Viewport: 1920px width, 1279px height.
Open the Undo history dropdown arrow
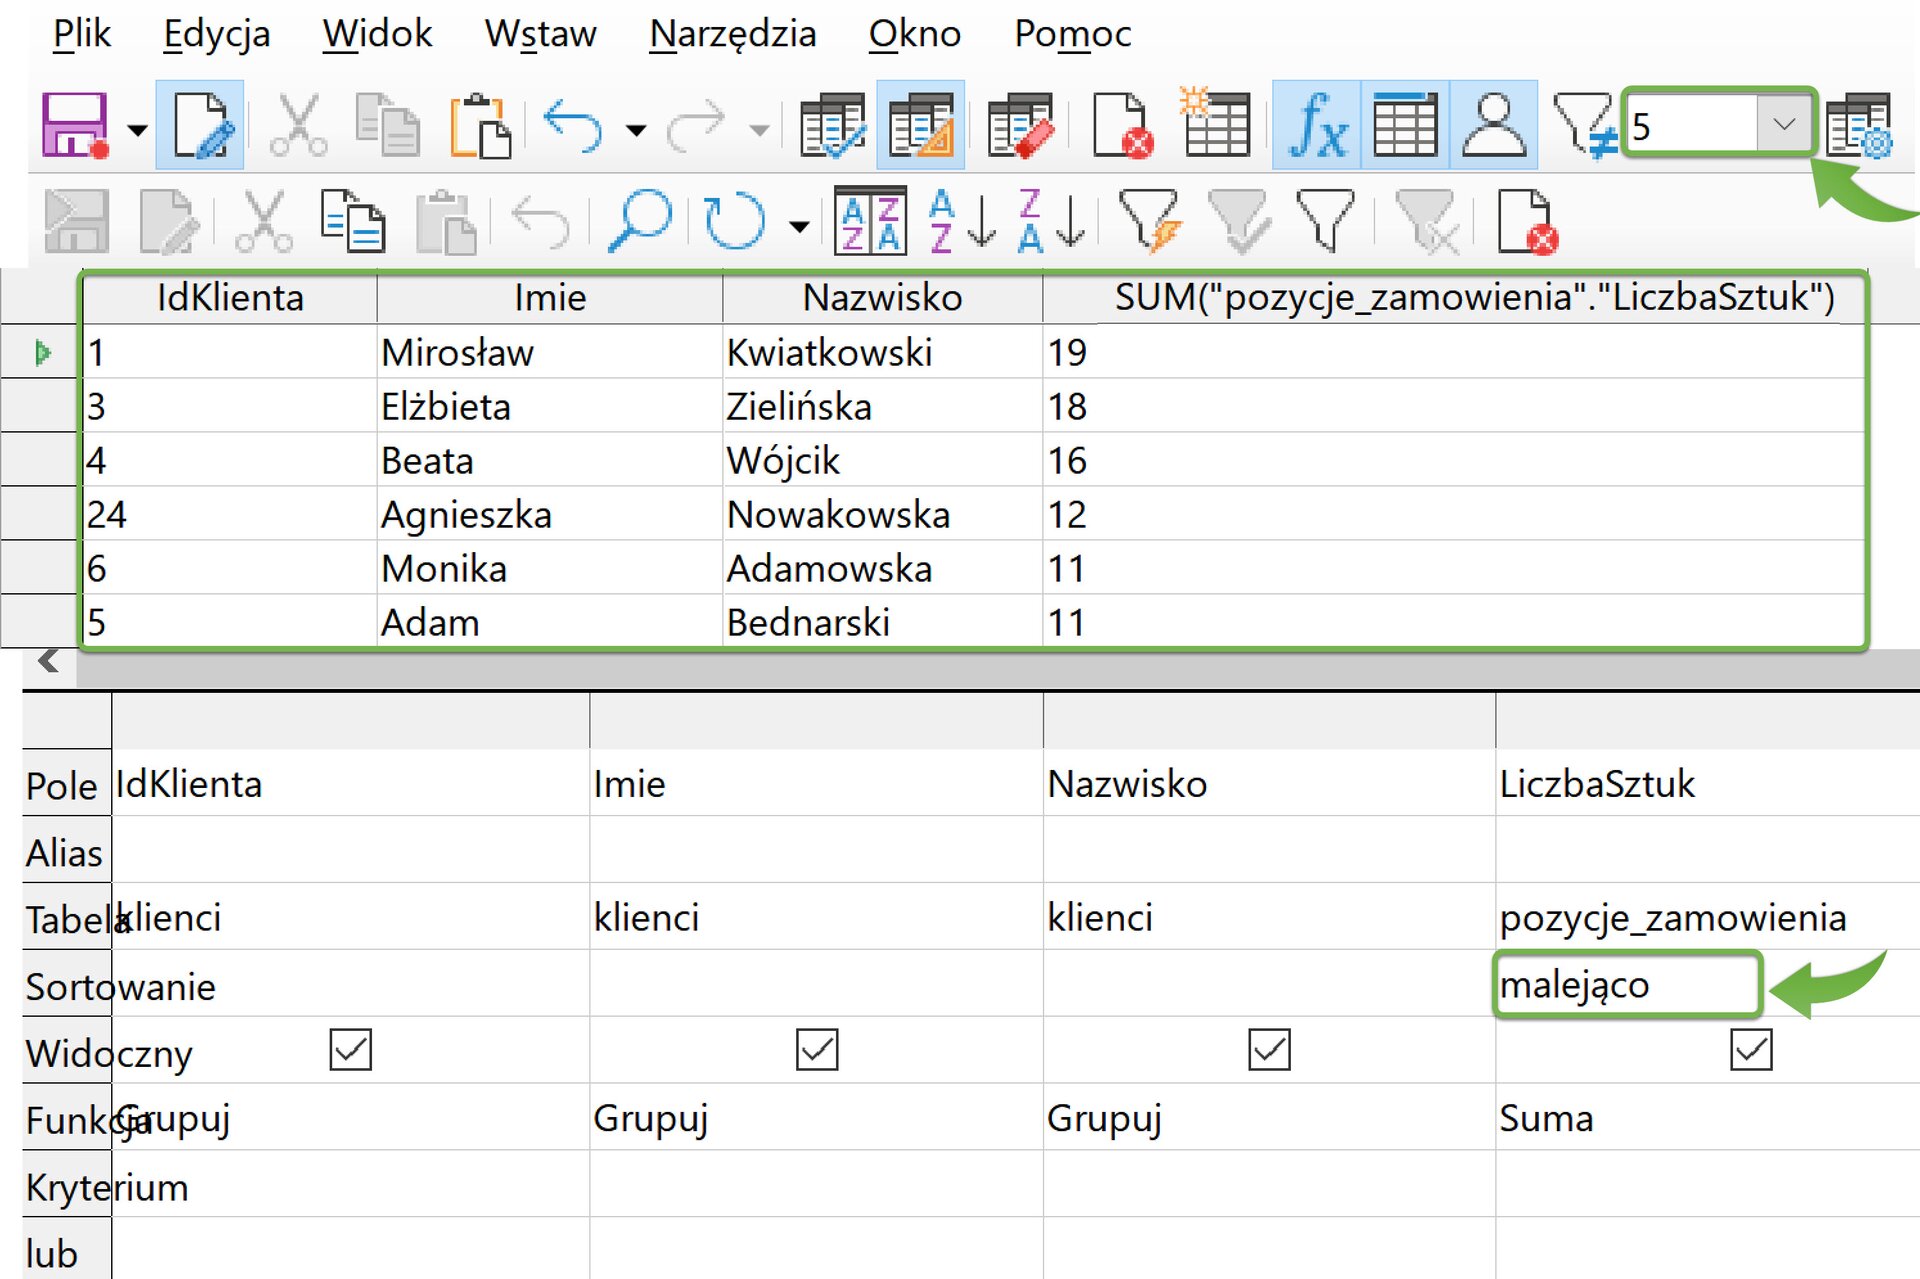[636, 129]
